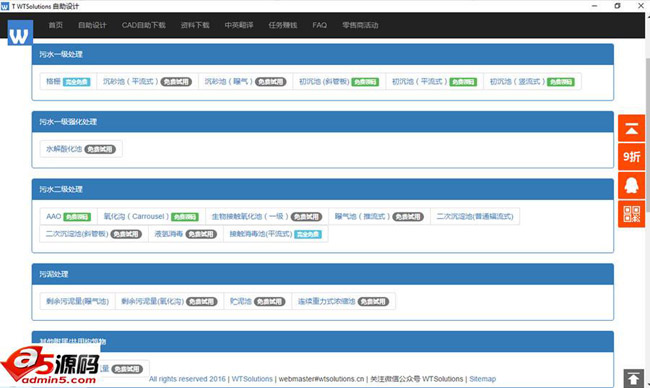
Task: Open the CAD自助下载 menu item
Action: pos(143,25)
